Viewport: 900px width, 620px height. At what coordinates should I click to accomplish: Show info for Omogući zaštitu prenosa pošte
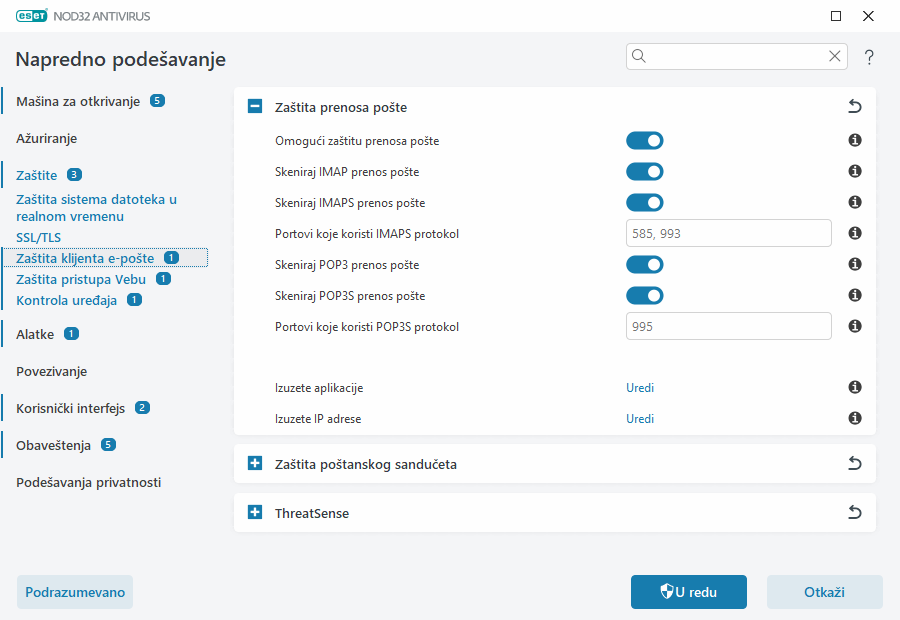[855, 141]
